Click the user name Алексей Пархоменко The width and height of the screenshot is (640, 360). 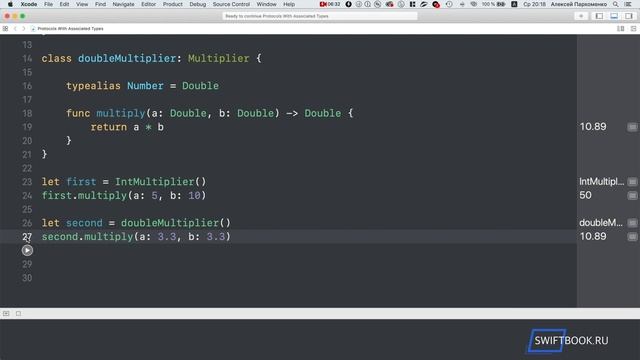coord(578,4)
